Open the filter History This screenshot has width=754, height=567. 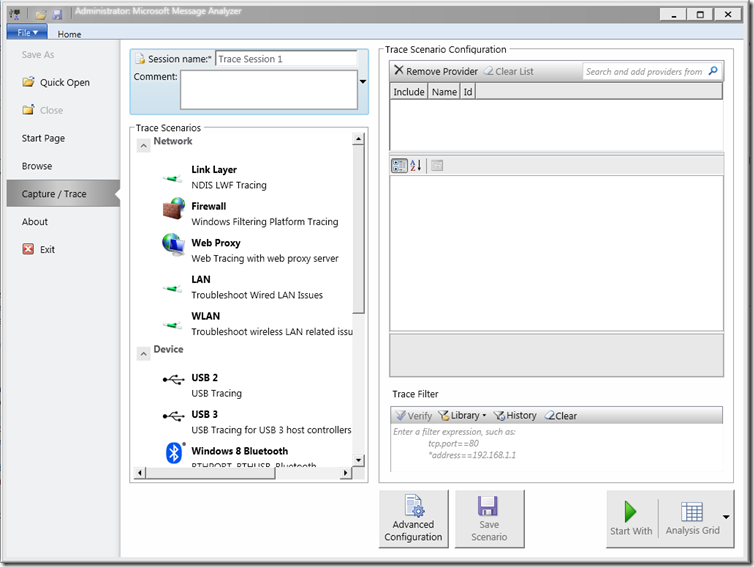pos(515,416)
